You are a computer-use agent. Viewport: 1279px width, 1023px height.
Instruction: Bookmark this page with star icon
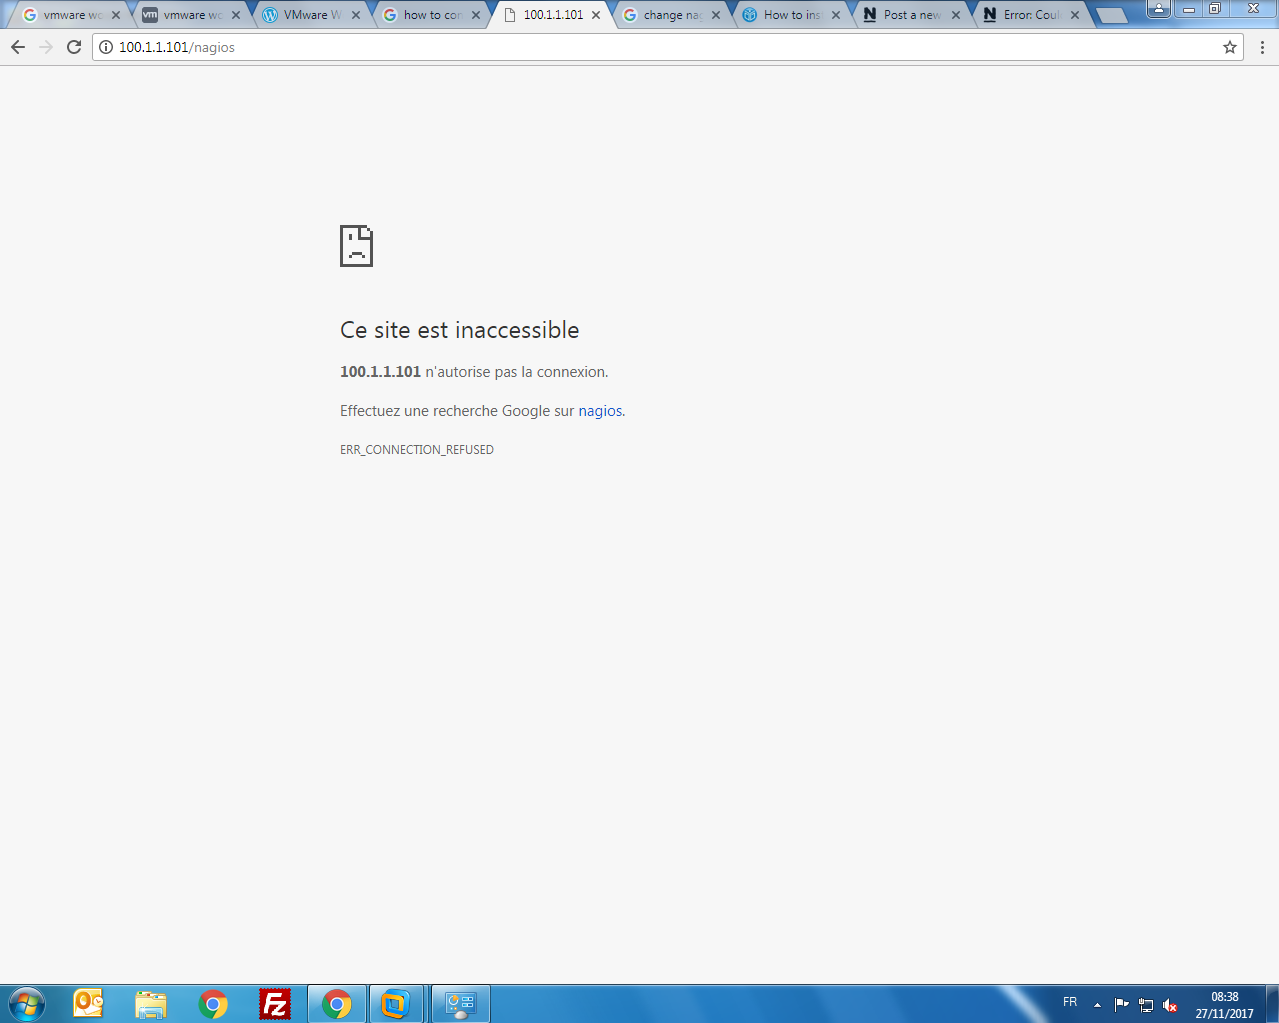tap(1229, 47)
